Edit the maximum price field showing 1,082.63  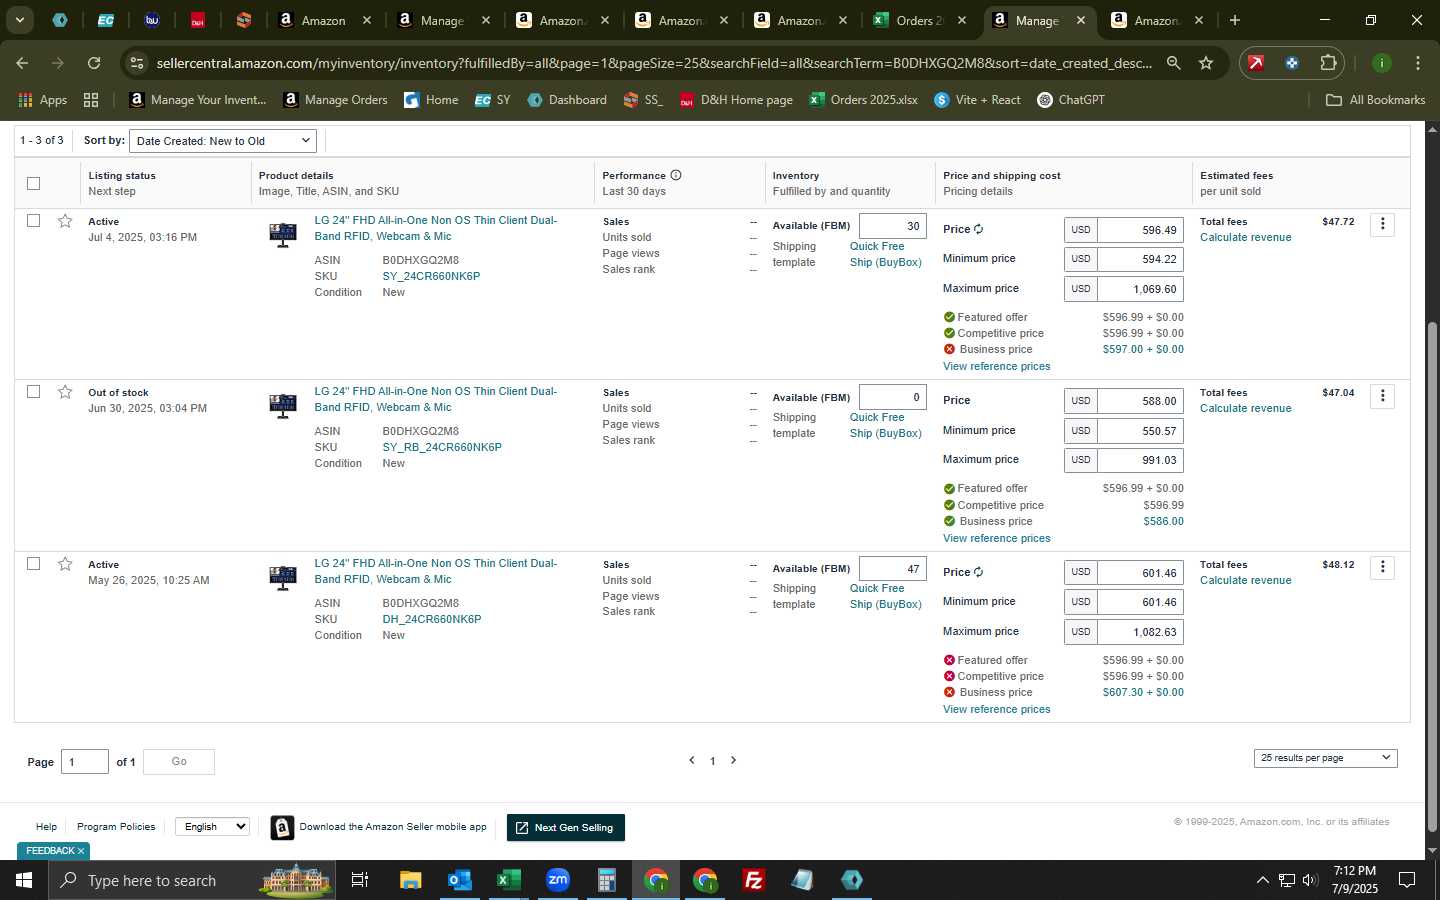coord(1140,632)
